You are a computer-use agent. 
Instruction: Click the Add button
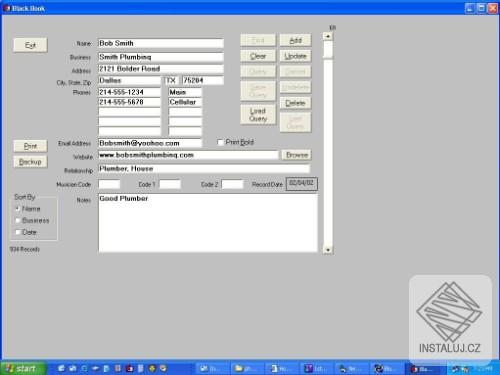295,40
